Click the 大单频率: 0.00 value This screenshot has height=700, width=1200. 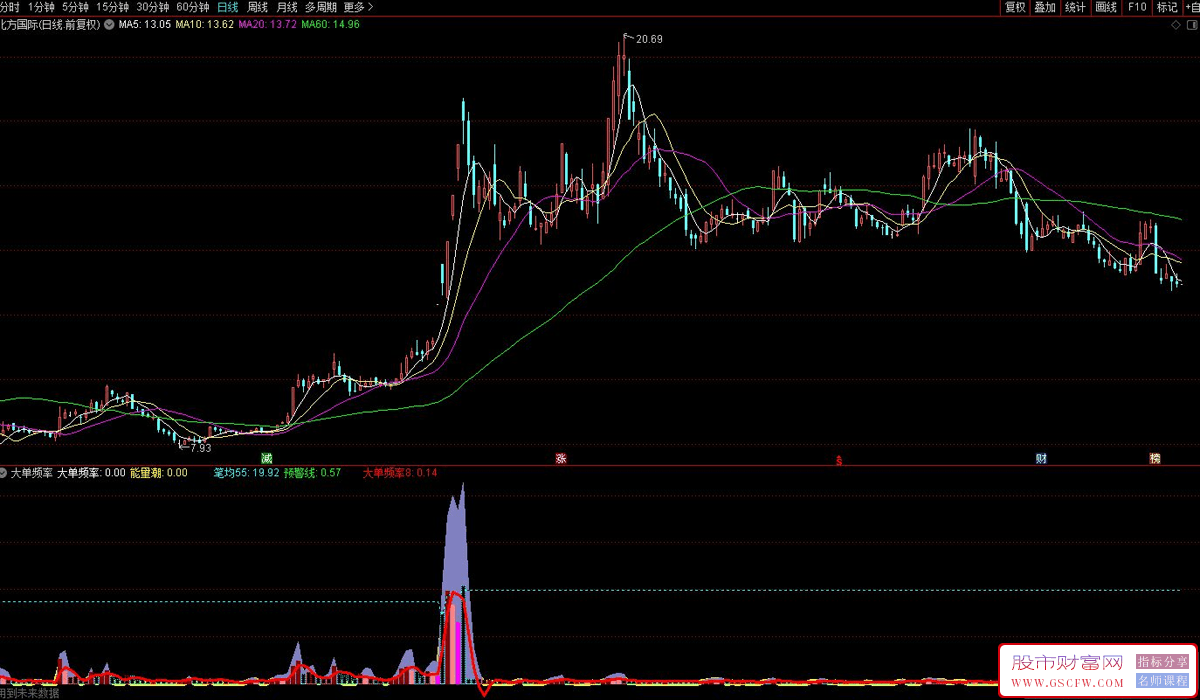click(x=91, y=473)
